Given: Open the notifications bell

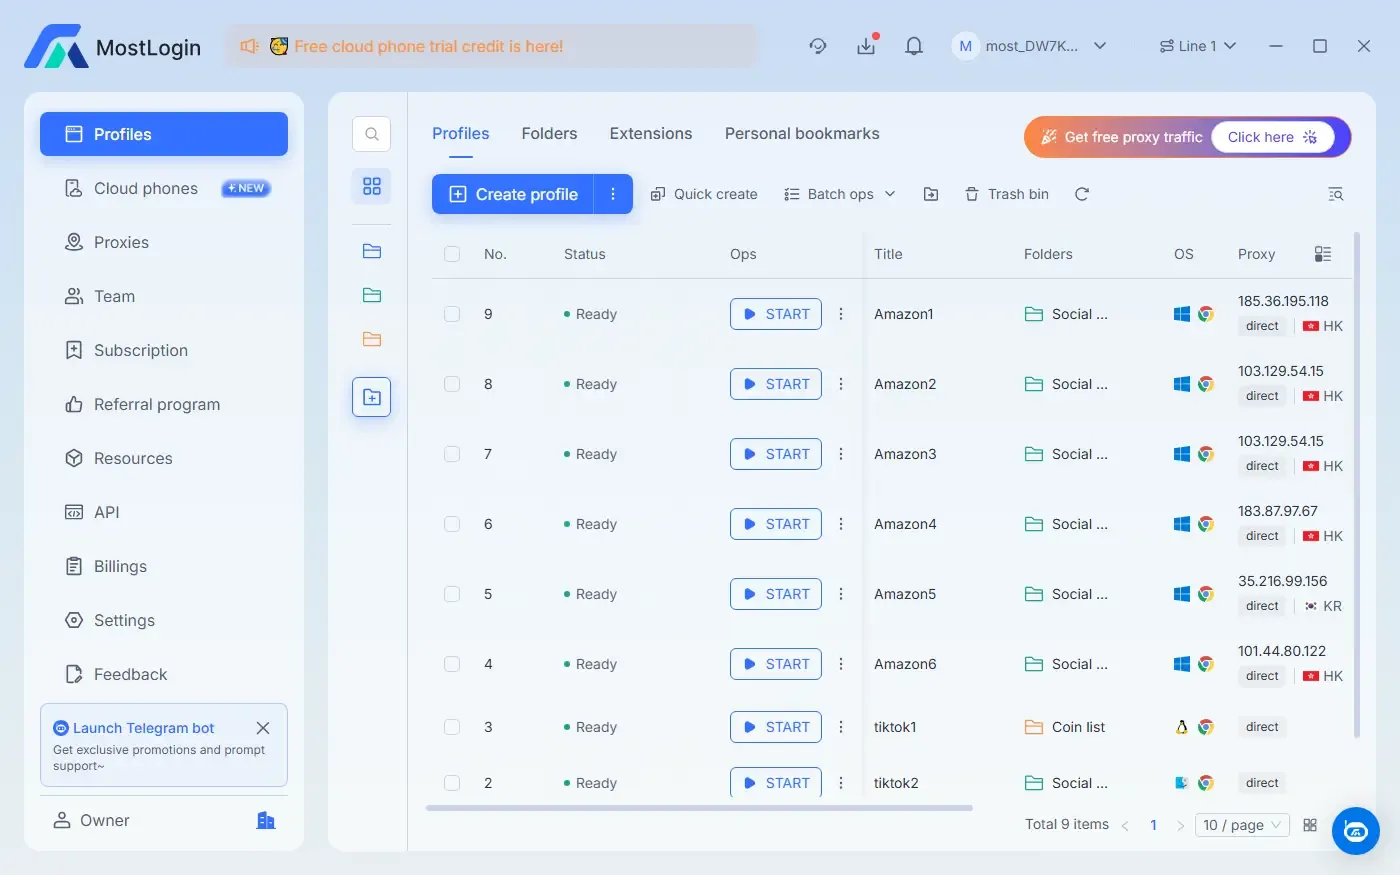Looking at the screenshot, I should click(913, 46).
